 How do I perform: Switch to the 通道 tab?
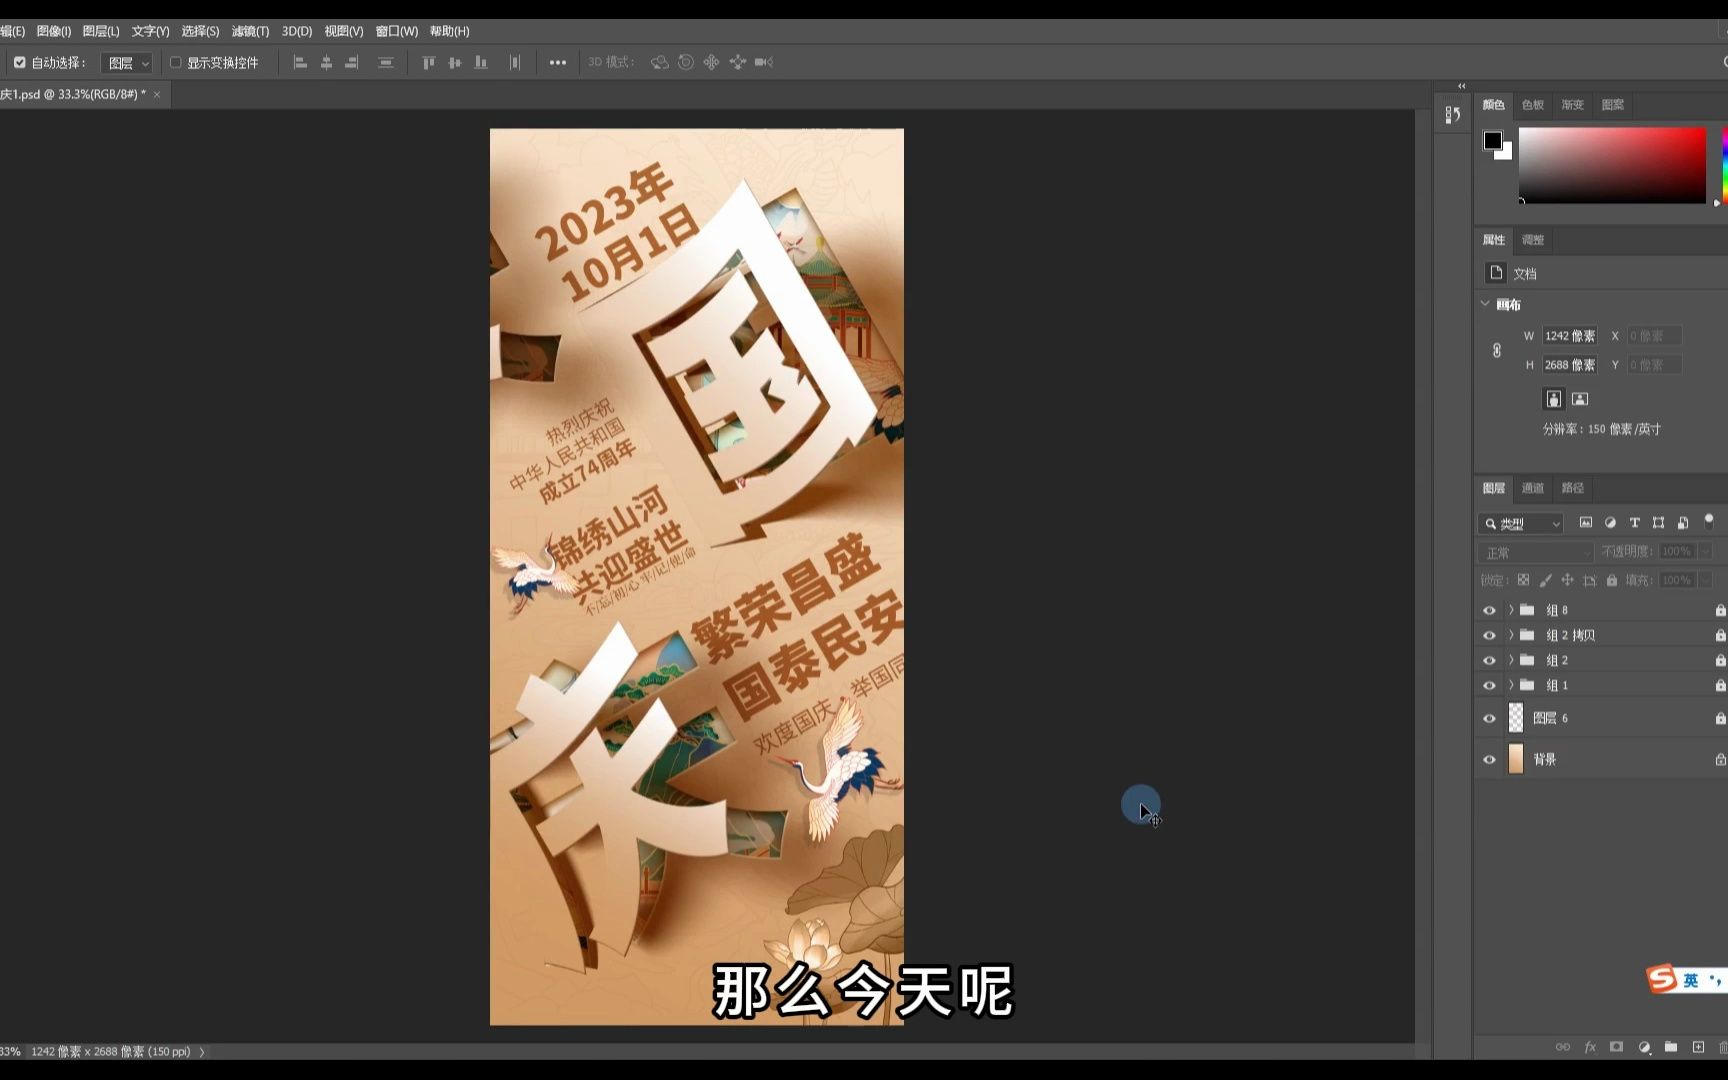tap(1532, 488)
